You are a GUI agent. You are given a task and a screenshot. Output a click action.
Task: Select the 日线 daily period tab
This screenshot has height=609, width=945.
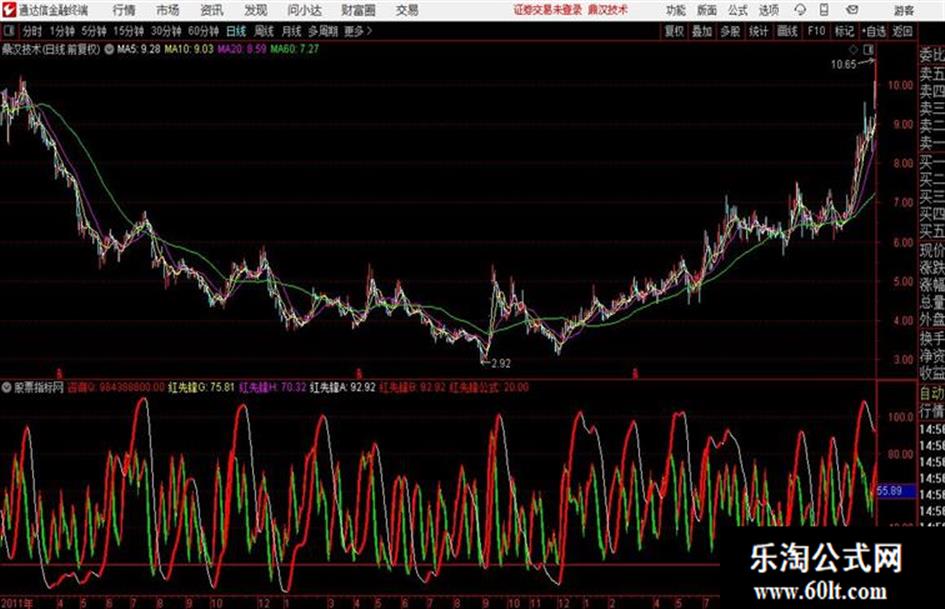[236, 31]
